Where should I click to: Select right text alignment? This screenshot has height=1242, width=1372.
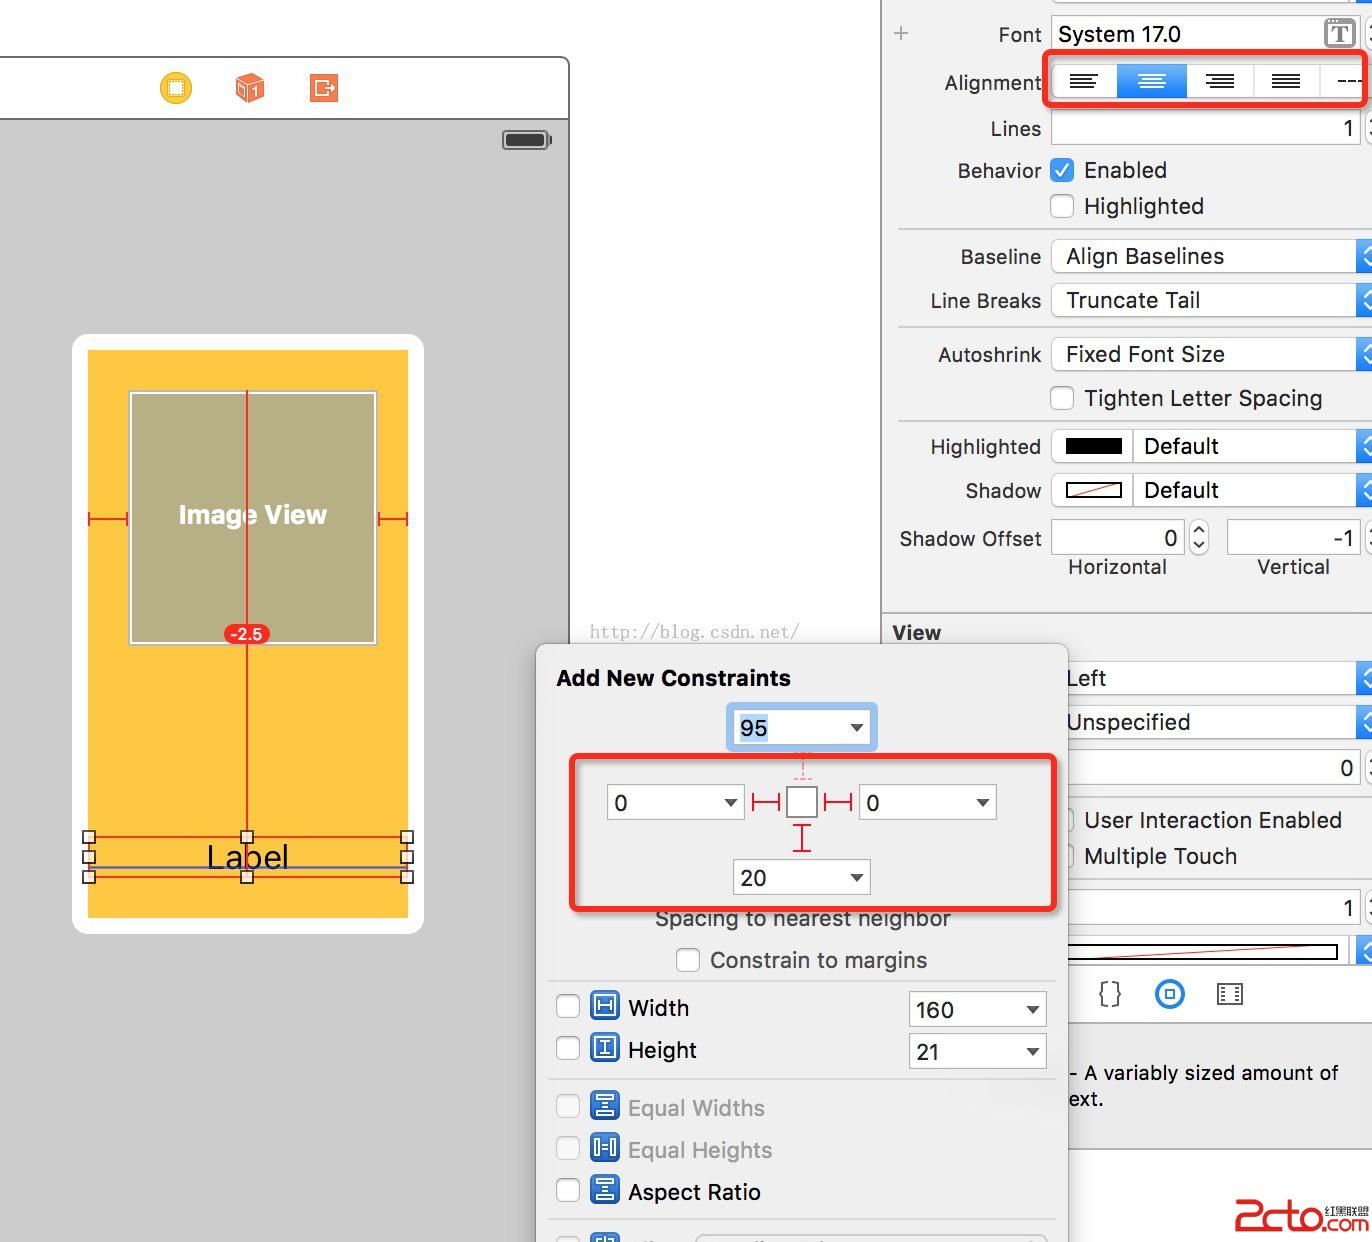1219,81
